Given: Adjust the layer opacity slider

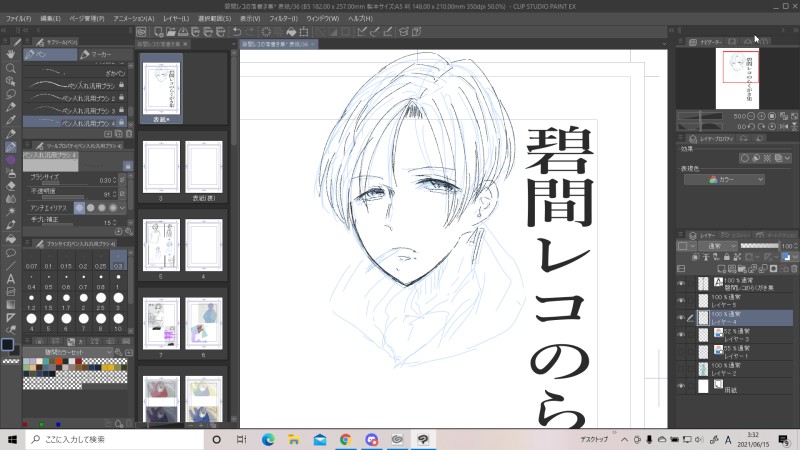Looking at the screenshot, I should pos(759,246).
